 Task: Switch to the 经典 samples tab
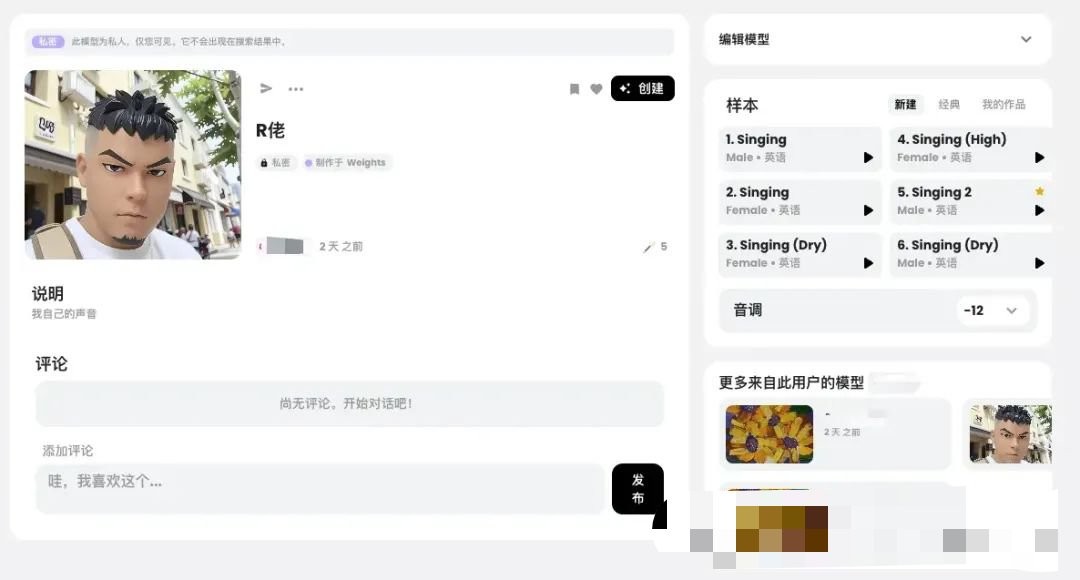click(x=948, y=105)
